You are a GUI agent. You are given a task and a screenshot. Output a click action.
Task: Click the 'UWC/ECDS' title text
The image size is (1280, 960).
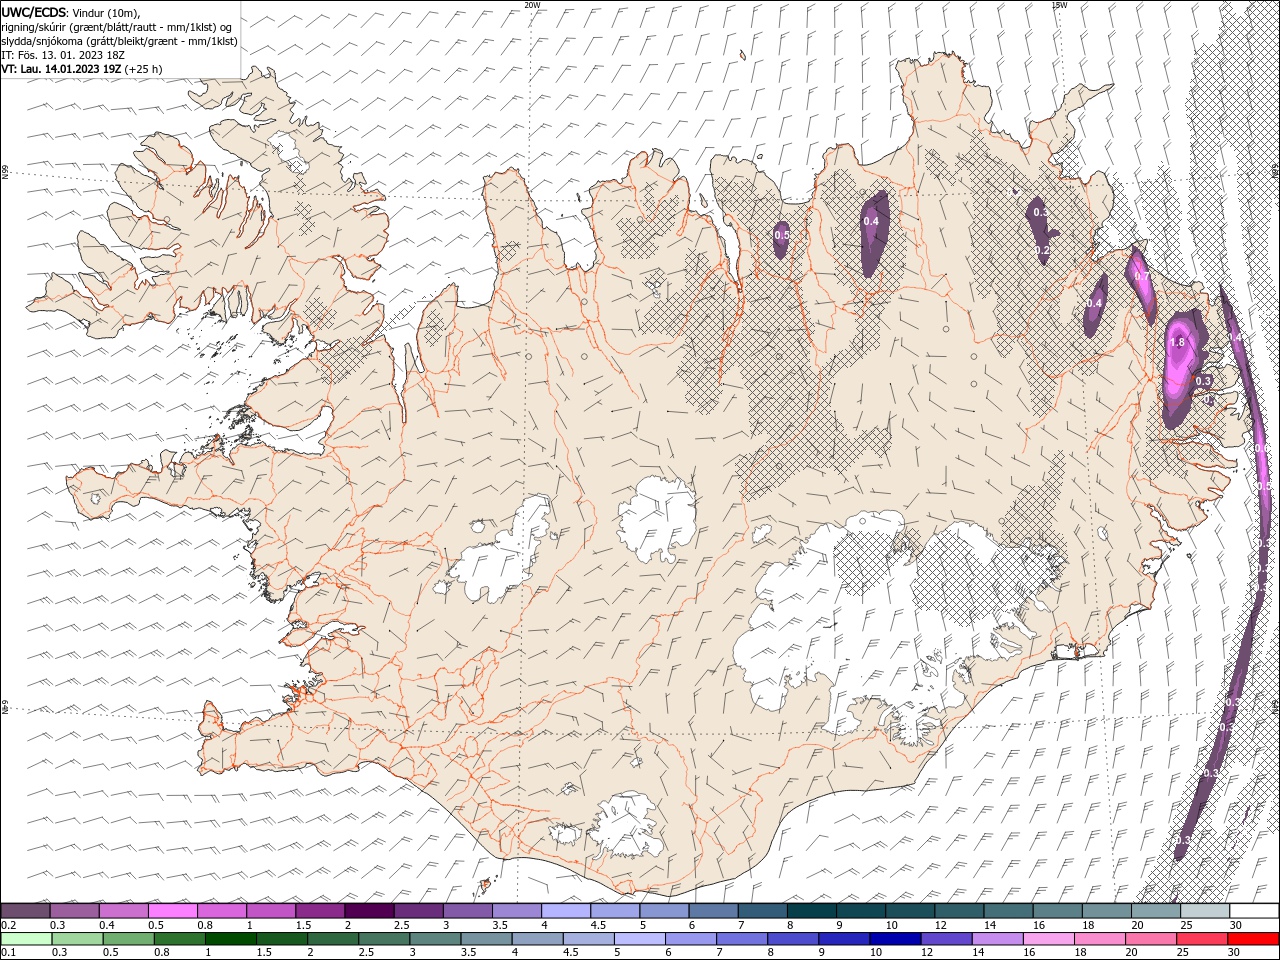[x=34, y=12]
